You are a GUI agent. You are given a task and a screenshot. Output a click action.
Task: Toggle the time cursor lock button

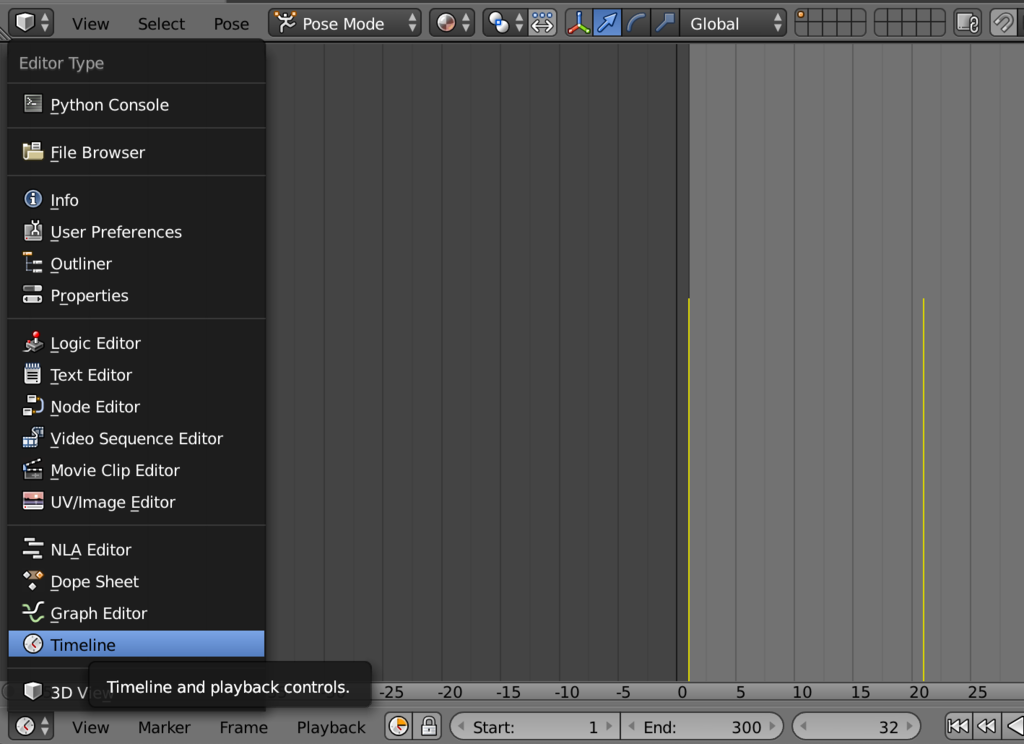[x=428, y=726]
